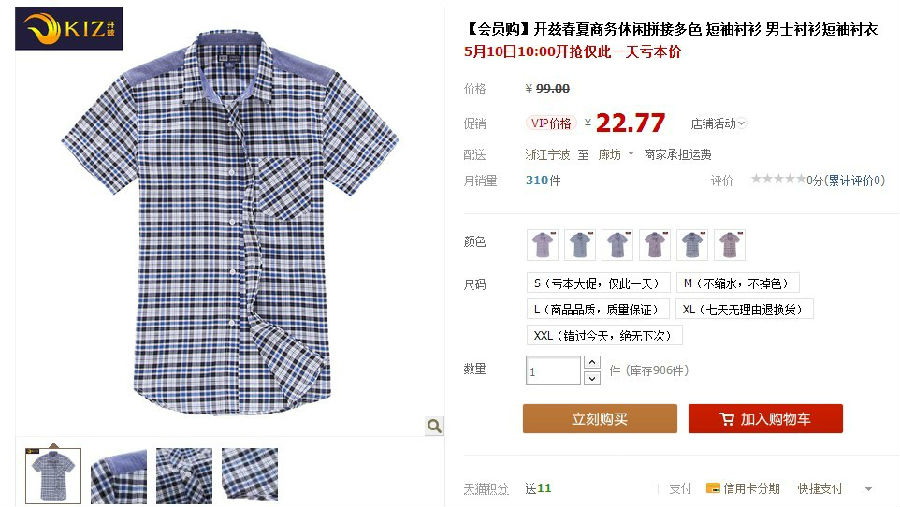Click the magnifier zoom icon on product image
Image resolution: width=900 pixels, height=507 pixels.
[435, 425]
